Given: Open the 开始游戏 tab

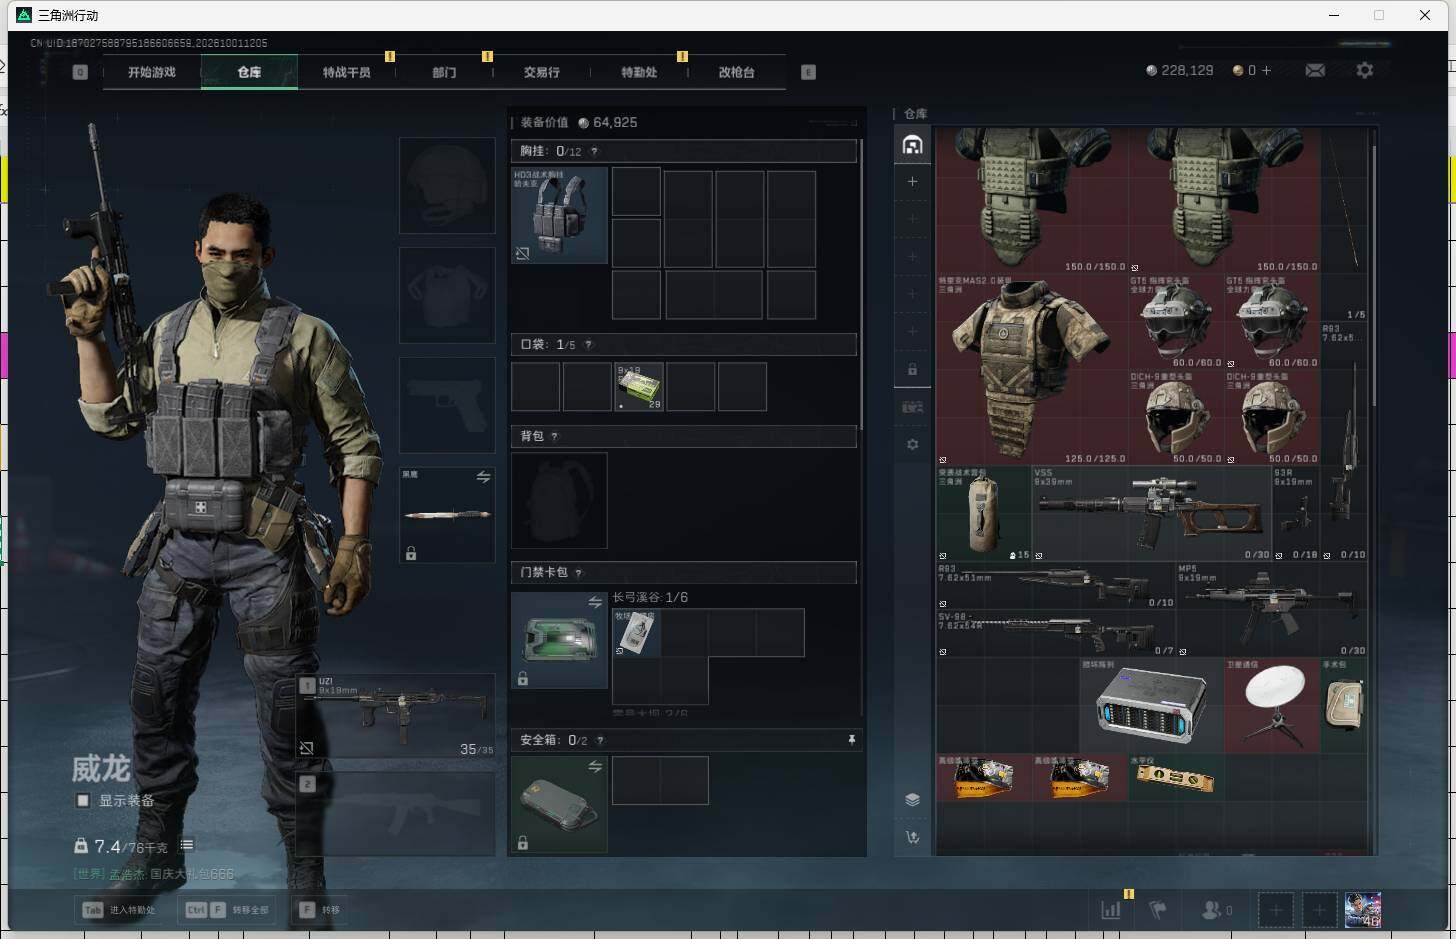Looking at the screenshot, I should click(x=152, y=72).
